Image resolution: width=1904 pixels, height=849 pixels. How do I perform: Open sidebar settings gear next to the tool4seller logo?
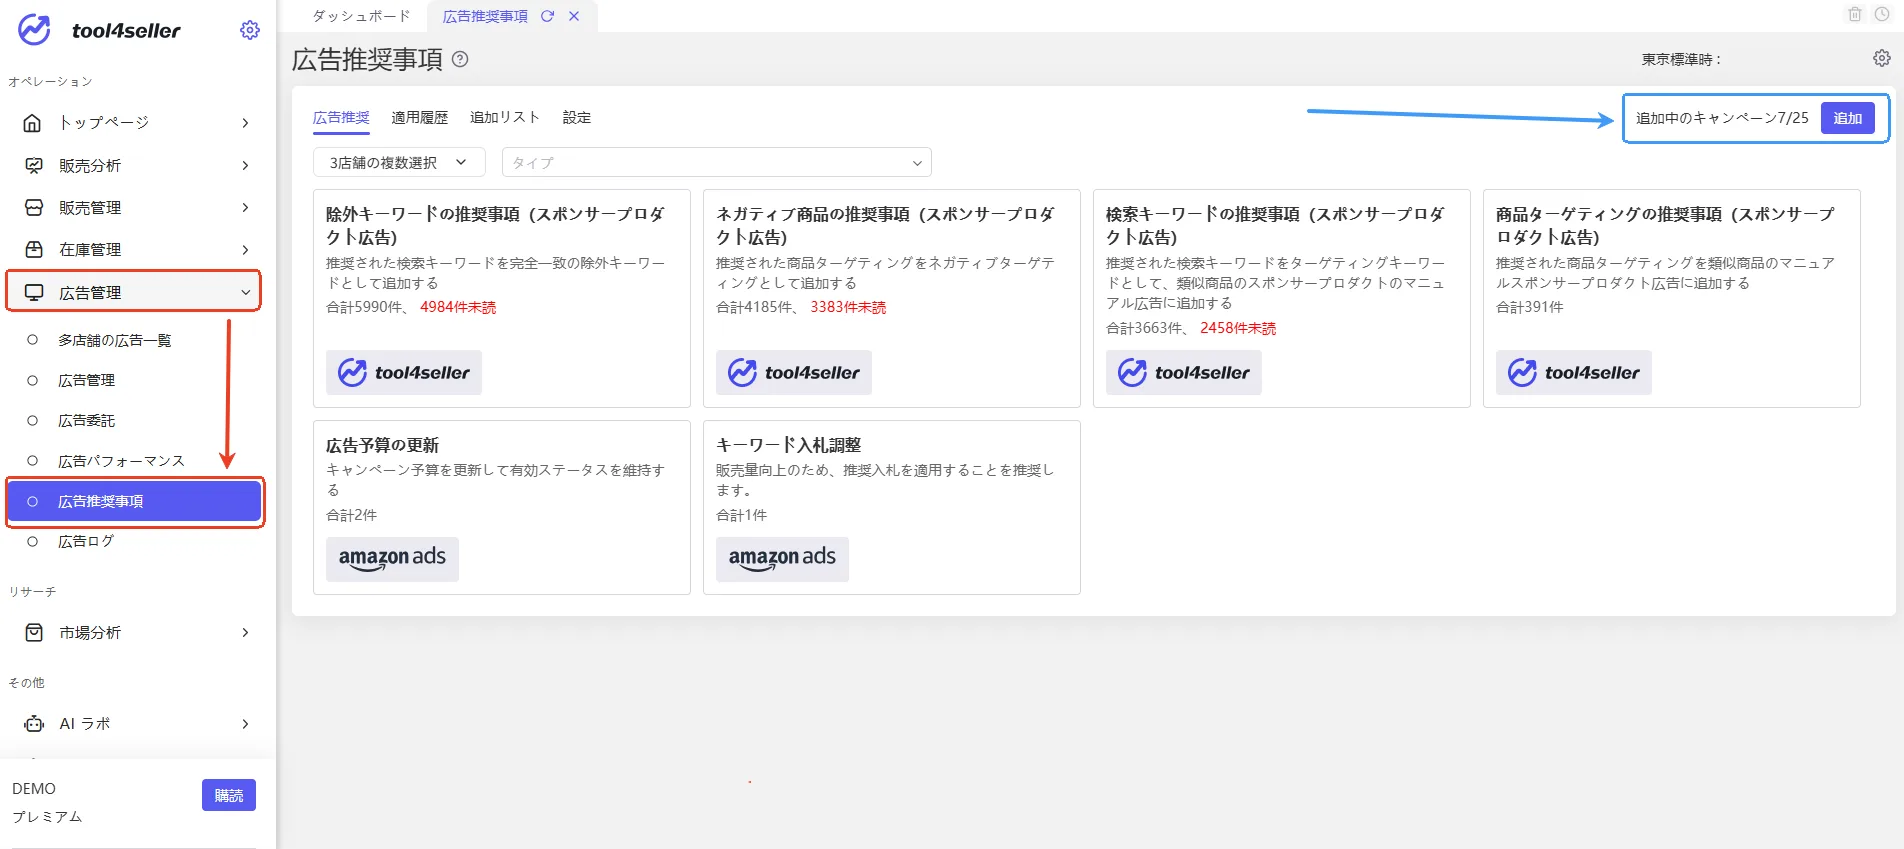click(x=250, y=30)
